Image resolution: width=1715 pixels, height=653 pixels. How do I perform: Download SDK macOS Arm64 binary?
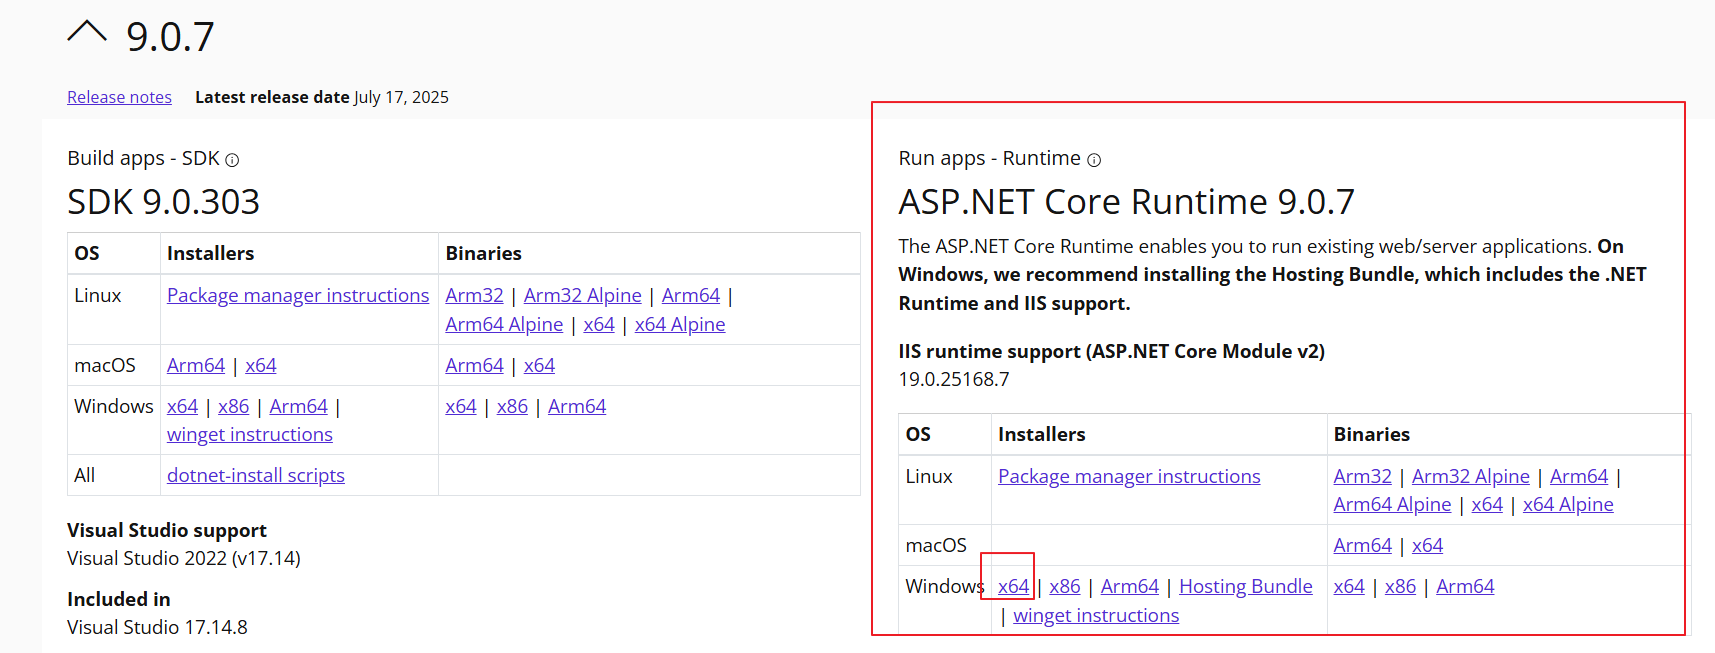pos(474,365)
